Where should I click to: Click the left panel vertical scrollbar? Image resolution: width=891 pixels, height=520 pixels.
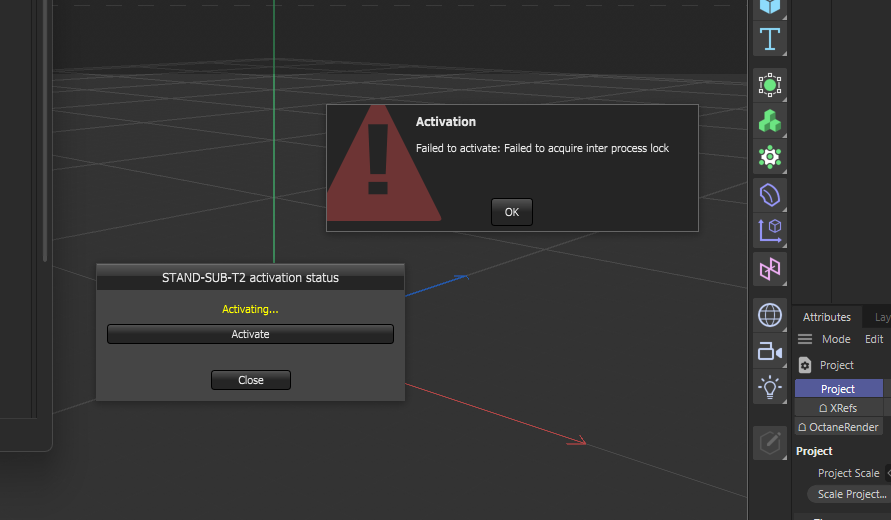pyautogui.click(x=45, y=131)
